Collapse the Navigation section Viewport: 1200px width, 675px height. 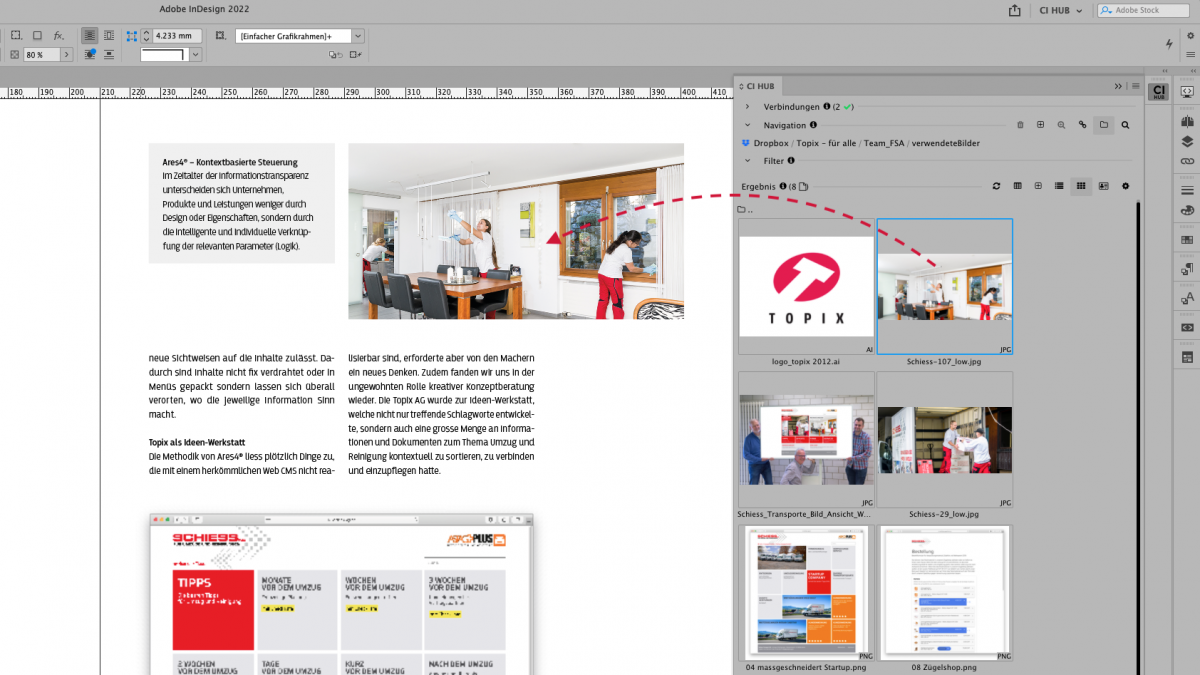point(748,124)
